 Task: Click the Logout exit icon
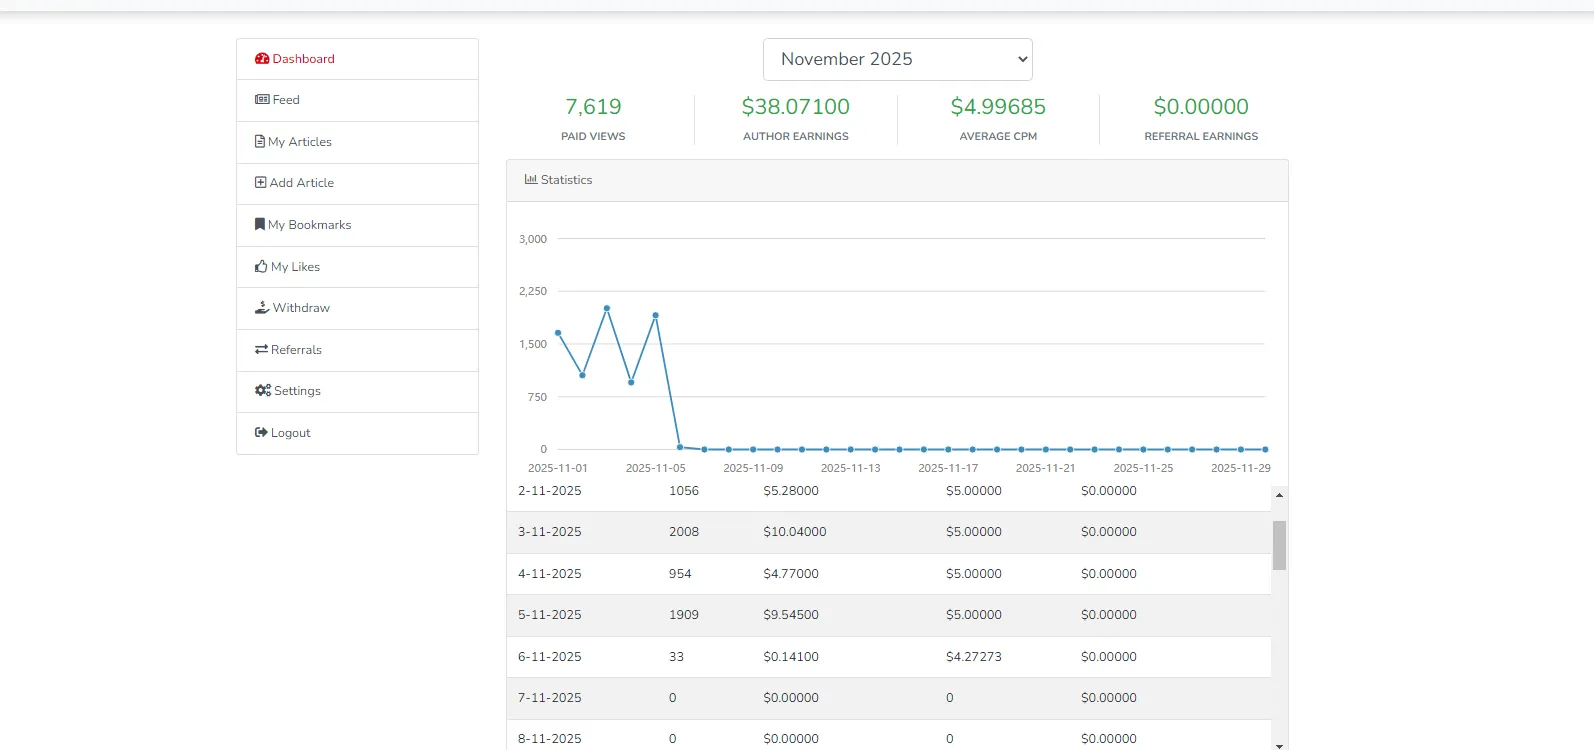tap(261, 433)
